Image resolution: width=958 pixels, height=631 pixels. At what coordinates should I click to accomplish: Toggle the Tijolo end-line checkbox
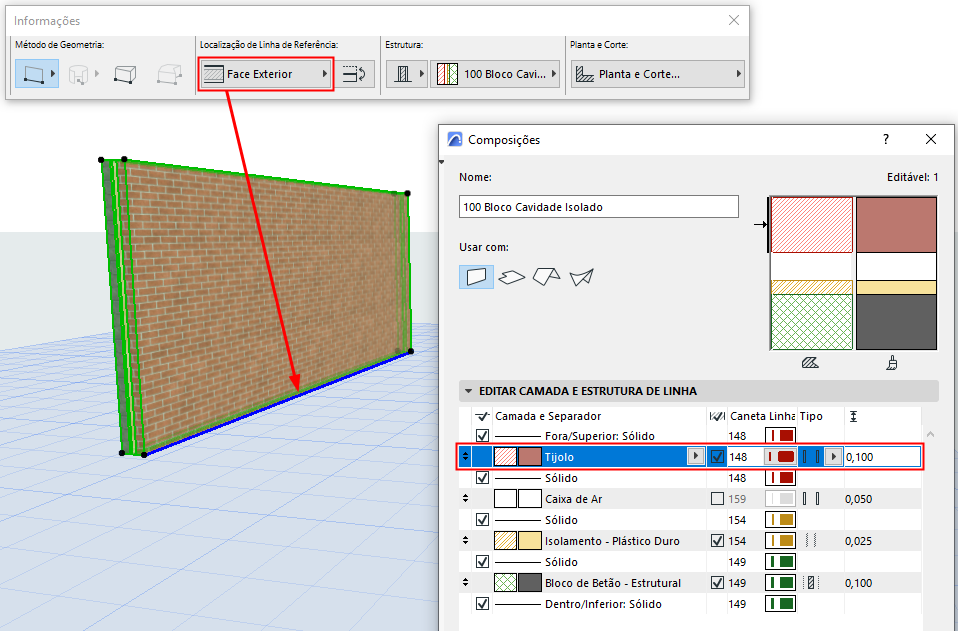[x=717, y=457]
